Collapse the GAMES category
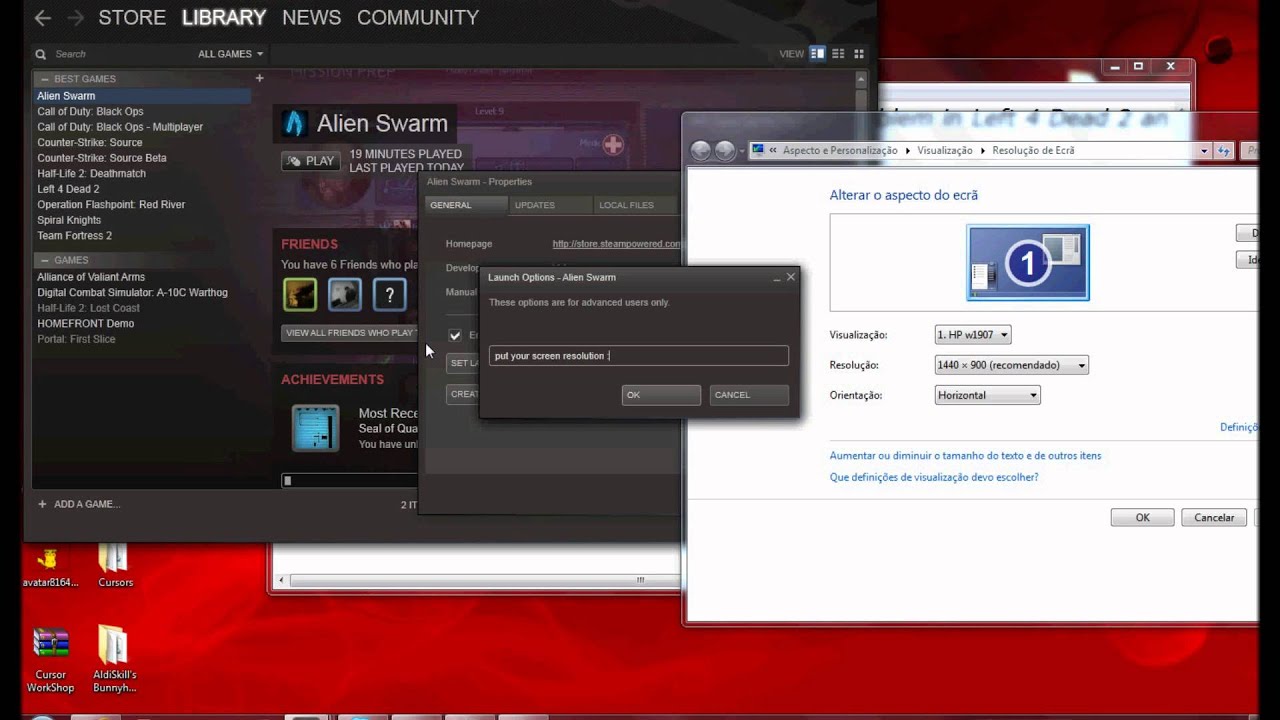Image resolution: width=1280 pixels, height=720 pixels. (45, 260)
